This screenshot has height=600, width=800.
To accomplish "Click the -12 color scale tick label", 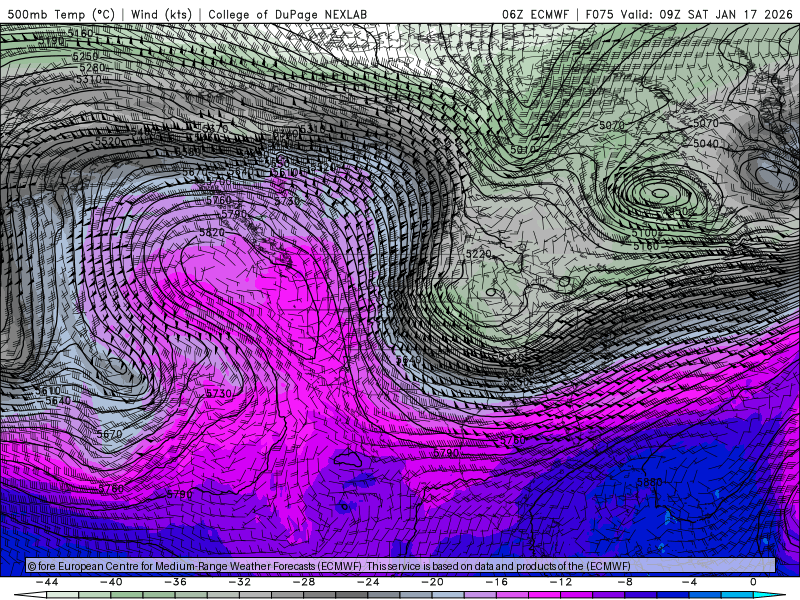I will tap(561, 582).
